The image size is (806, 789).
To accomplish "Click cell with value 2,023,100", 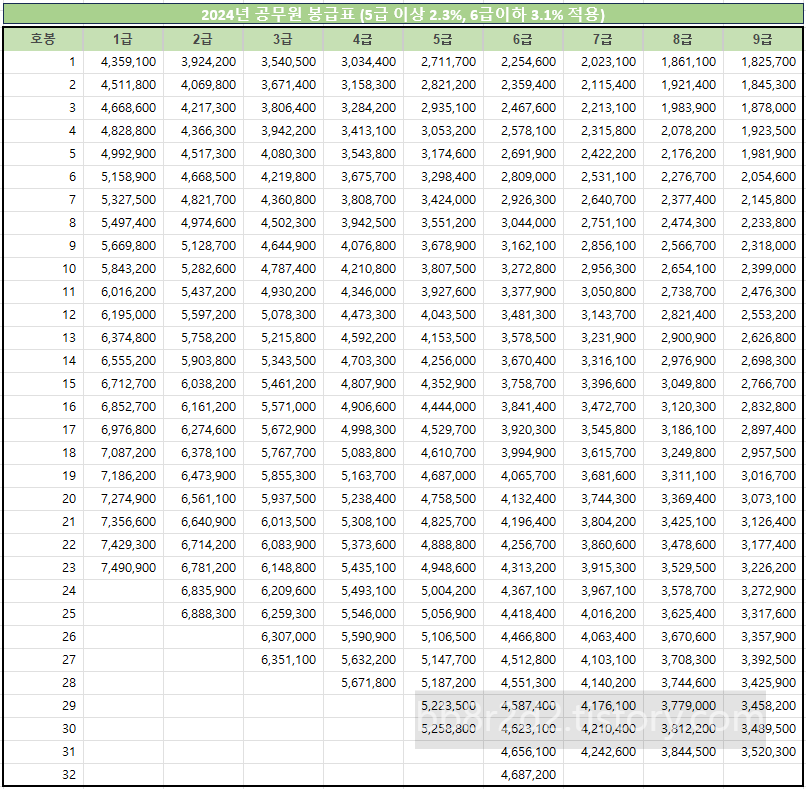I will click(603, 62).
